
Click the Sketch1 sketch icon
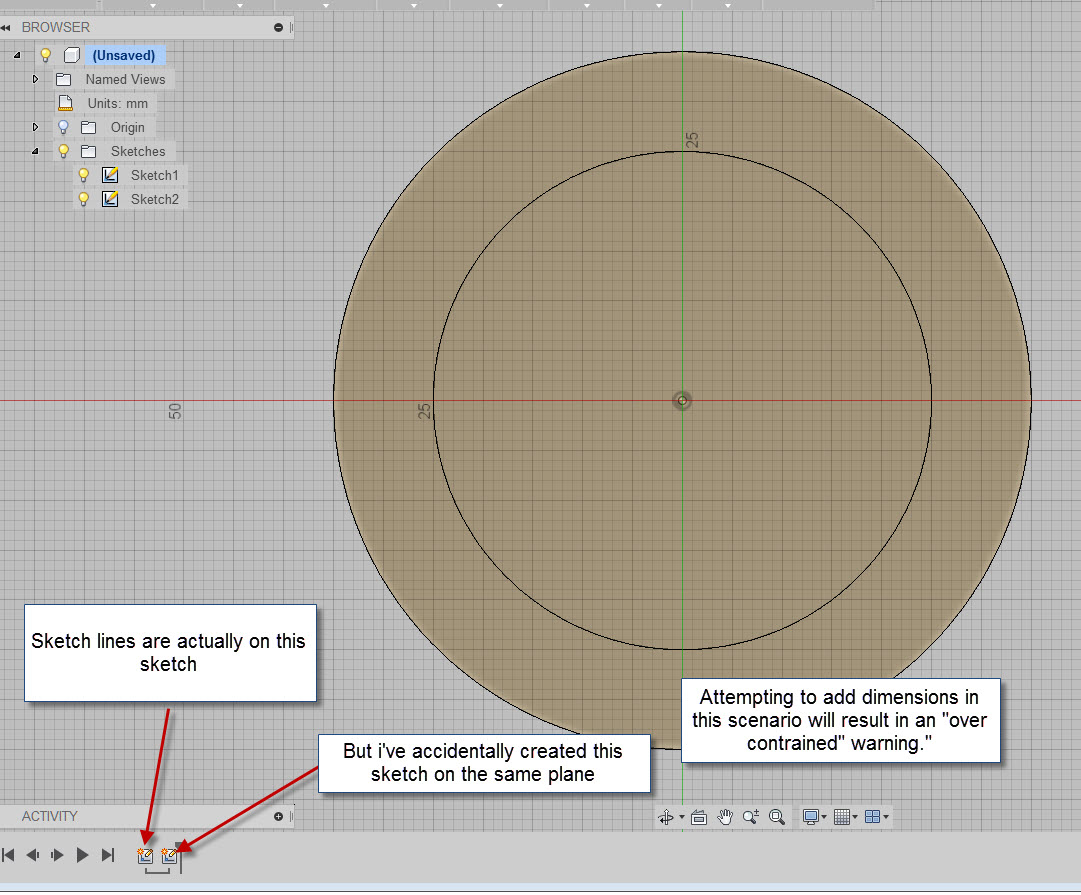[110, 175]
